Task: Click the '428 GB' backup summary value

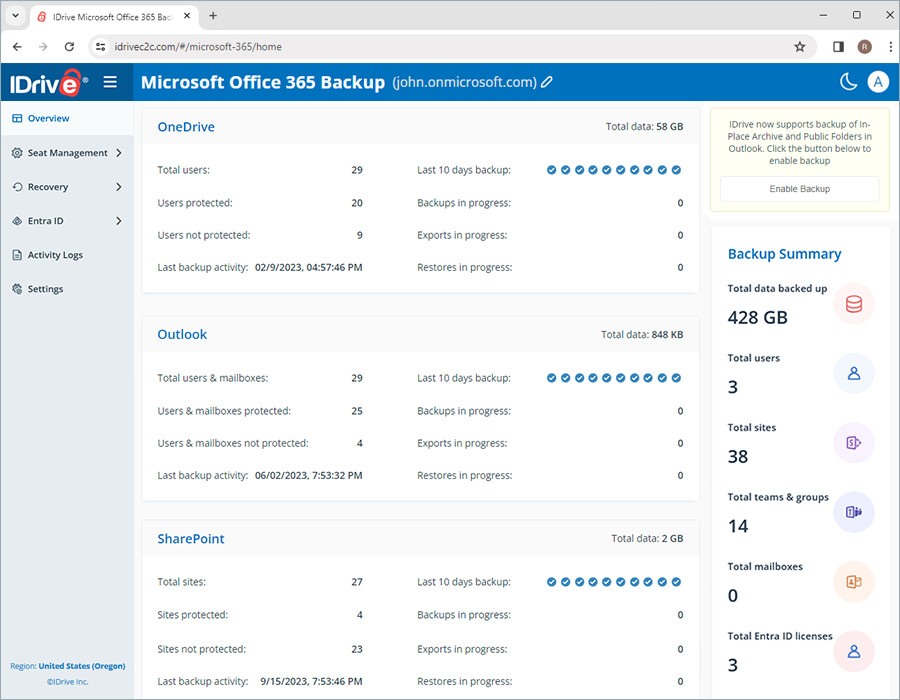Action: (758, 317)
